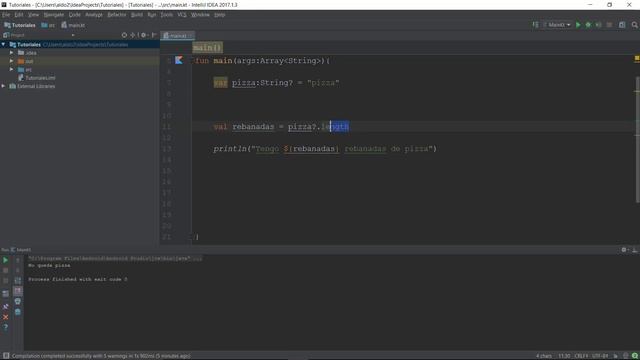This screenshot has width=640, height=360.
Task: Click UTF-8 encoding in status bar
Action: [600, 356]
